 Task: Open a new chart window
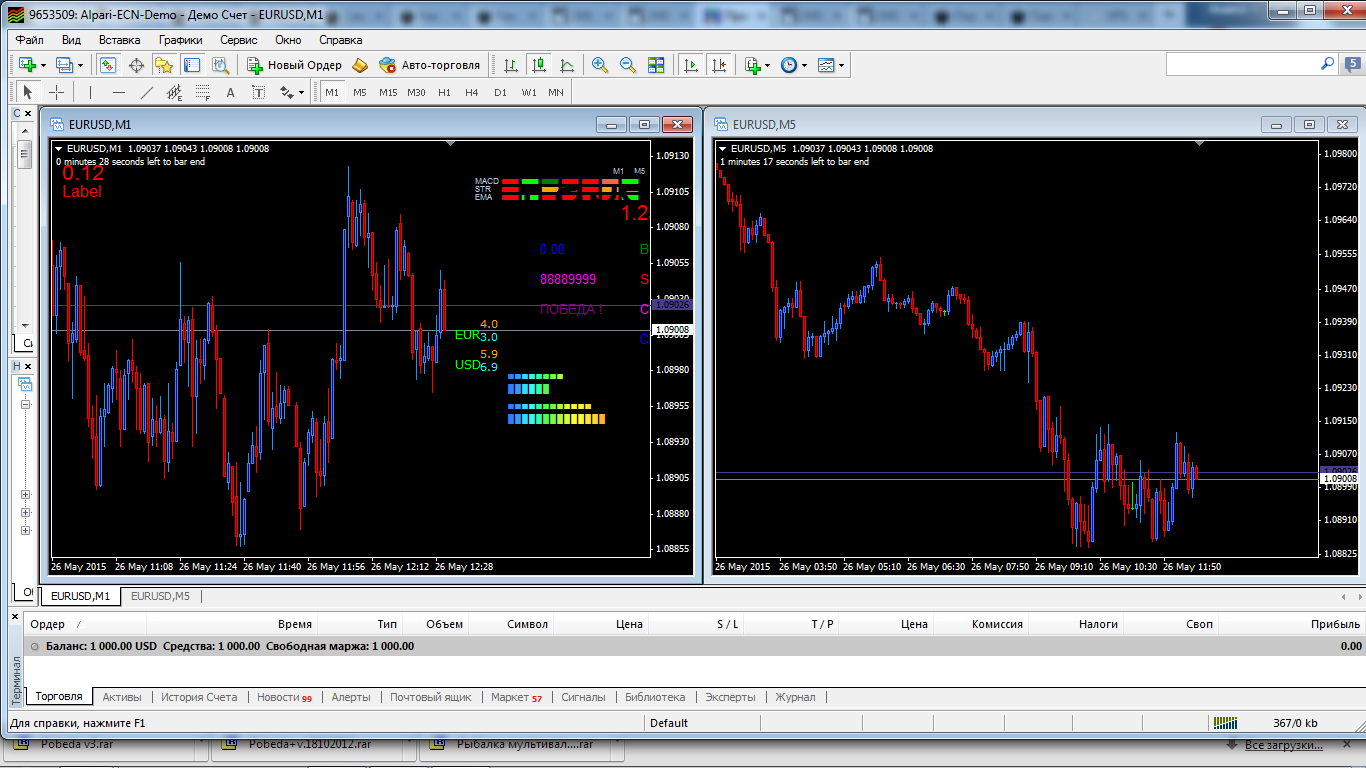click(x=27, y=65)
